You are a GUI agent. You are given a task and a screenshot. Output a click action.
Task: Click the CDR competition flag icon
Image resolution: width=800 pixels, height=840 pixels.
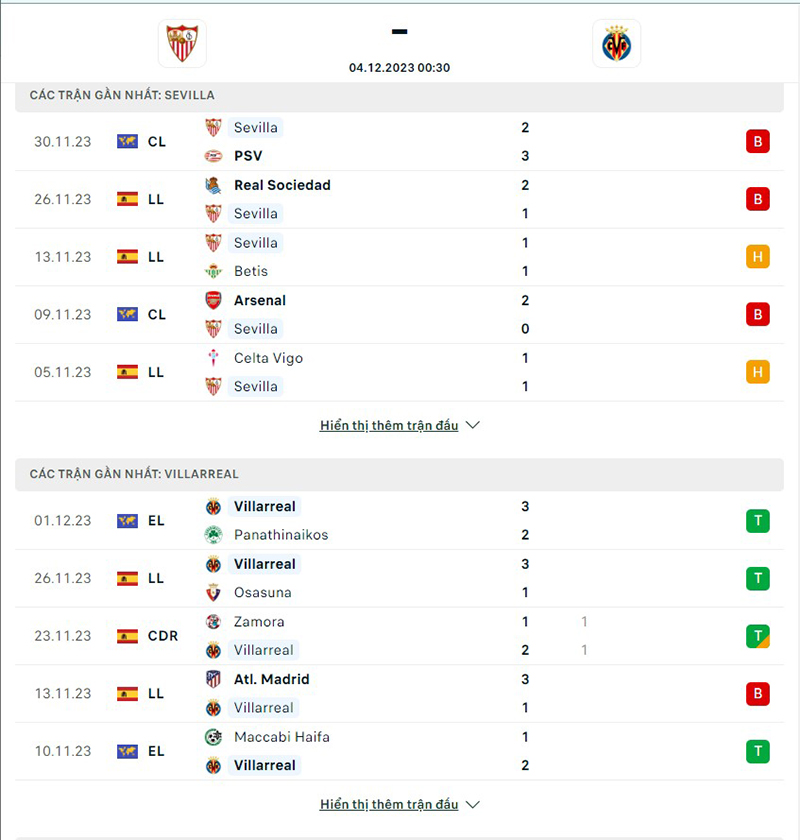(127, 635)
